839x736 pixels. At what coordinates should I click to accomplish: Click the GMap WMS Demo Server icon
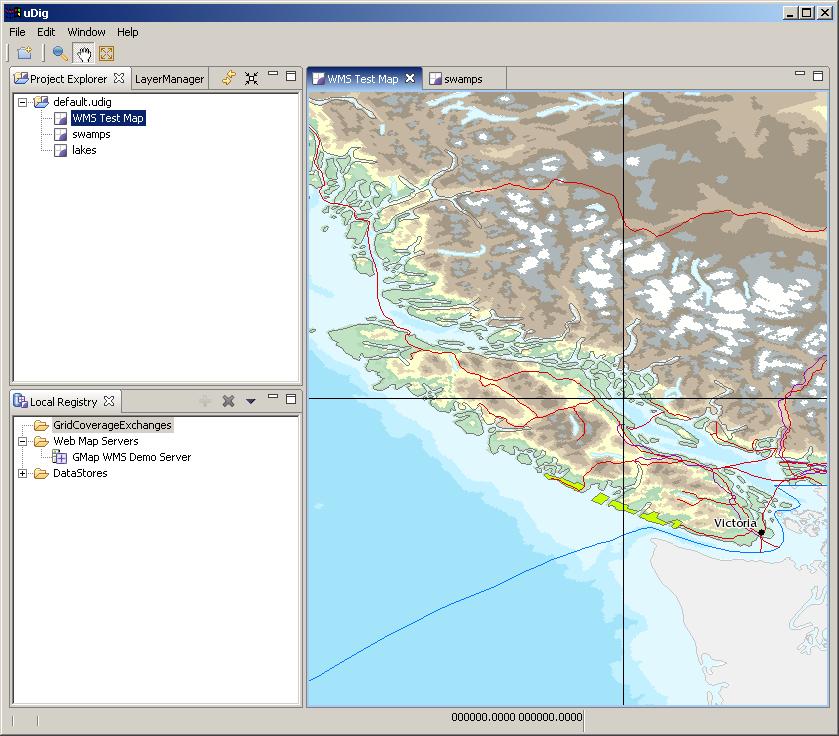pyautogui.click(x=61, y=457)
